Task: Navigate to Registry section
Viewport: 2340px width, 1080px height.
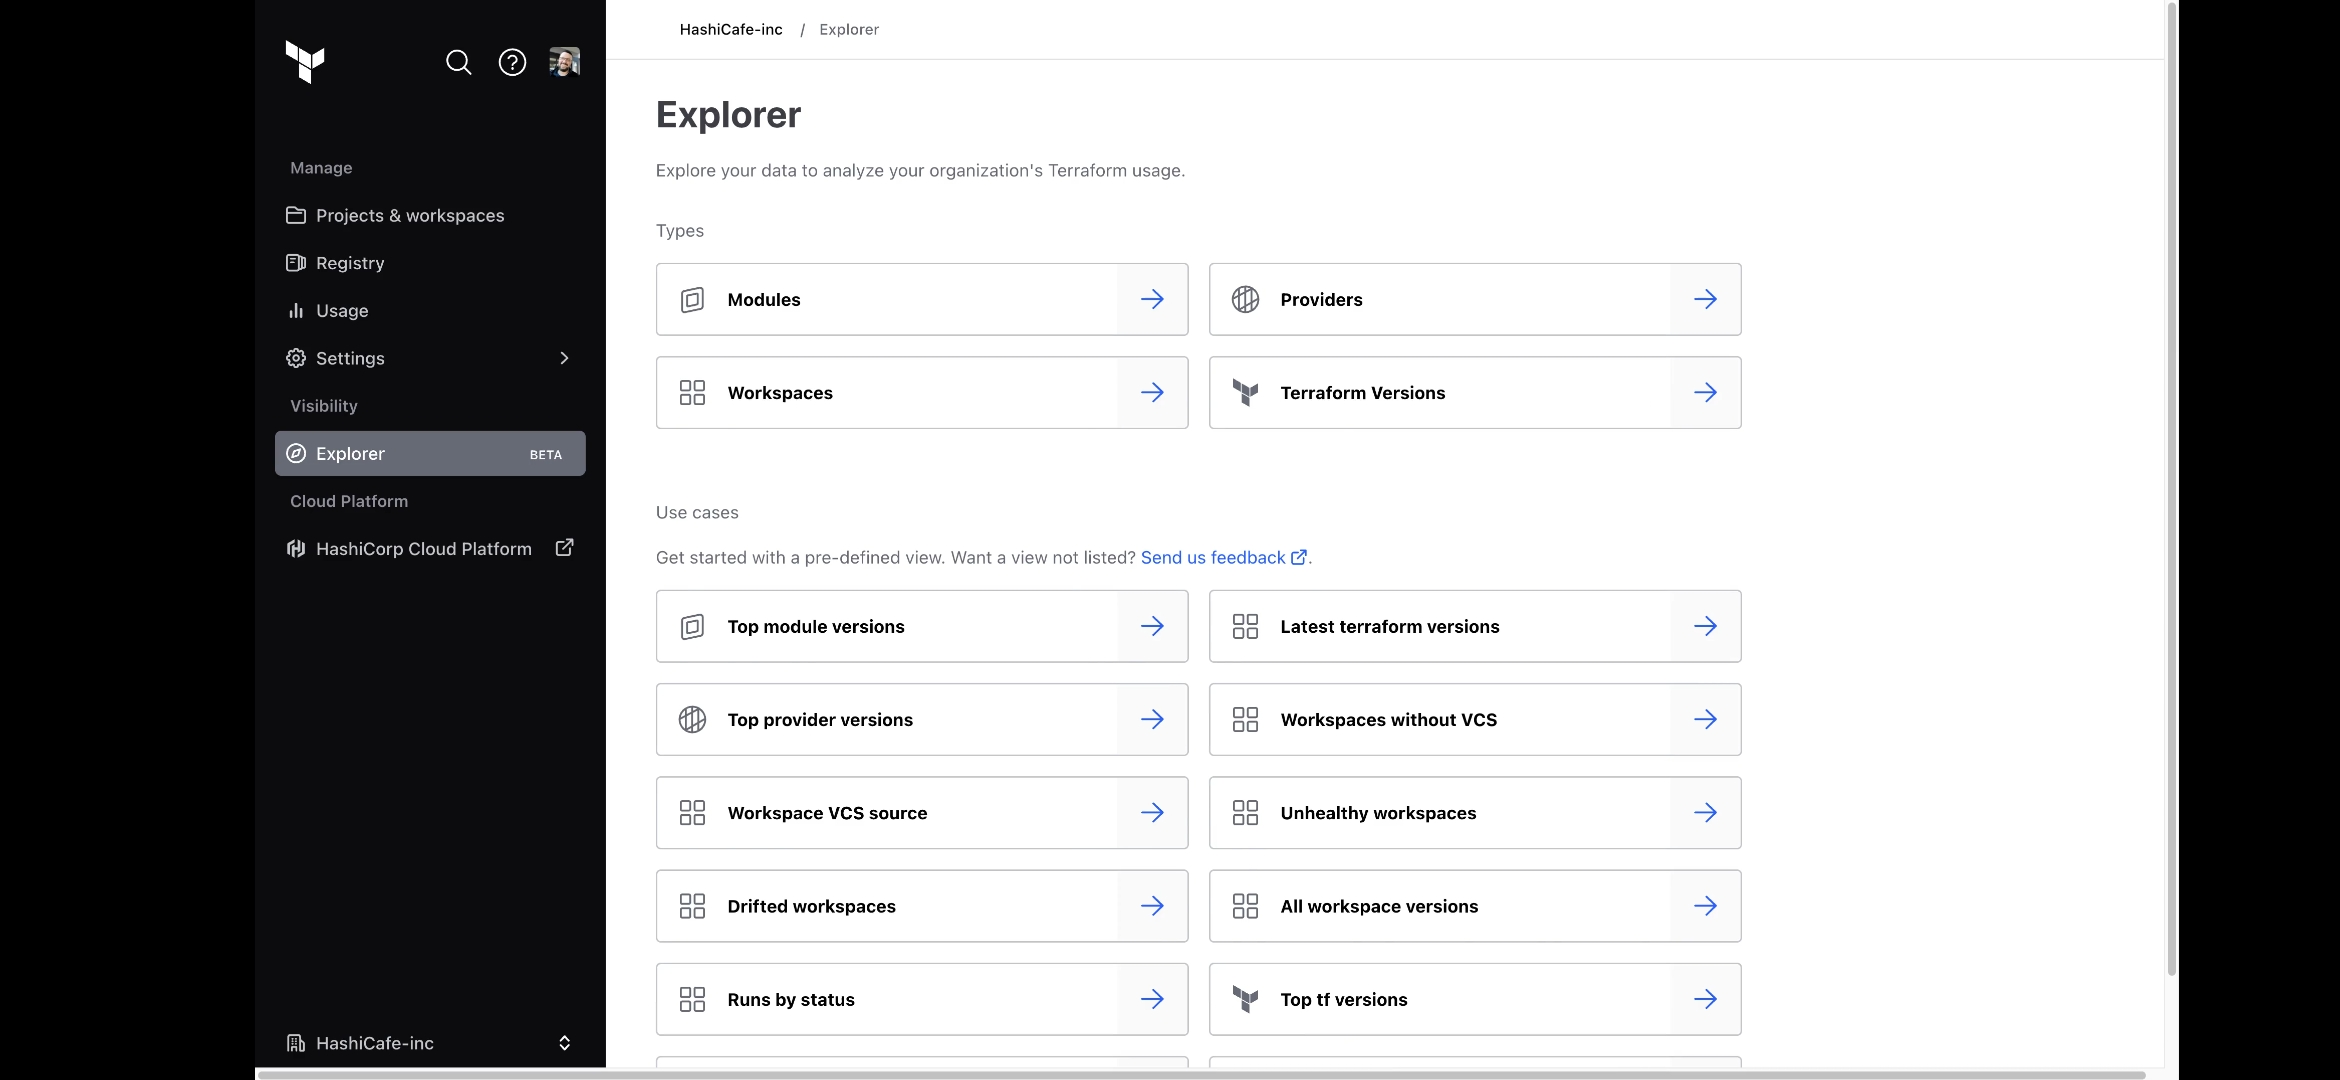Action: point(349,264)
